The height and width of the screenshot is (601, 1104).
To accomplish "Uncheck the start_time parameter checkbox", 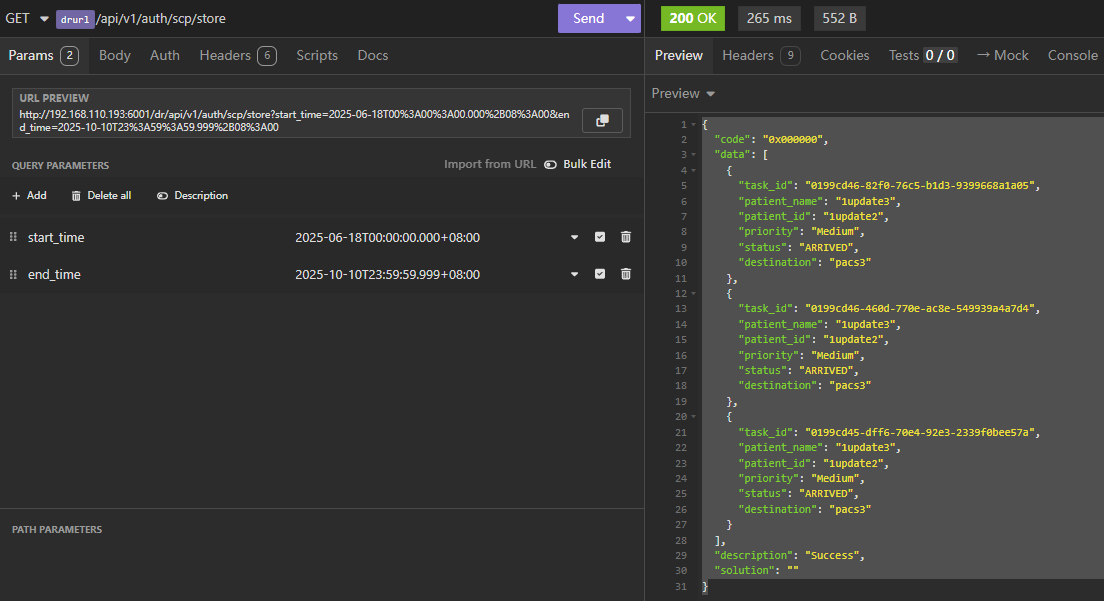I will 600,237.
